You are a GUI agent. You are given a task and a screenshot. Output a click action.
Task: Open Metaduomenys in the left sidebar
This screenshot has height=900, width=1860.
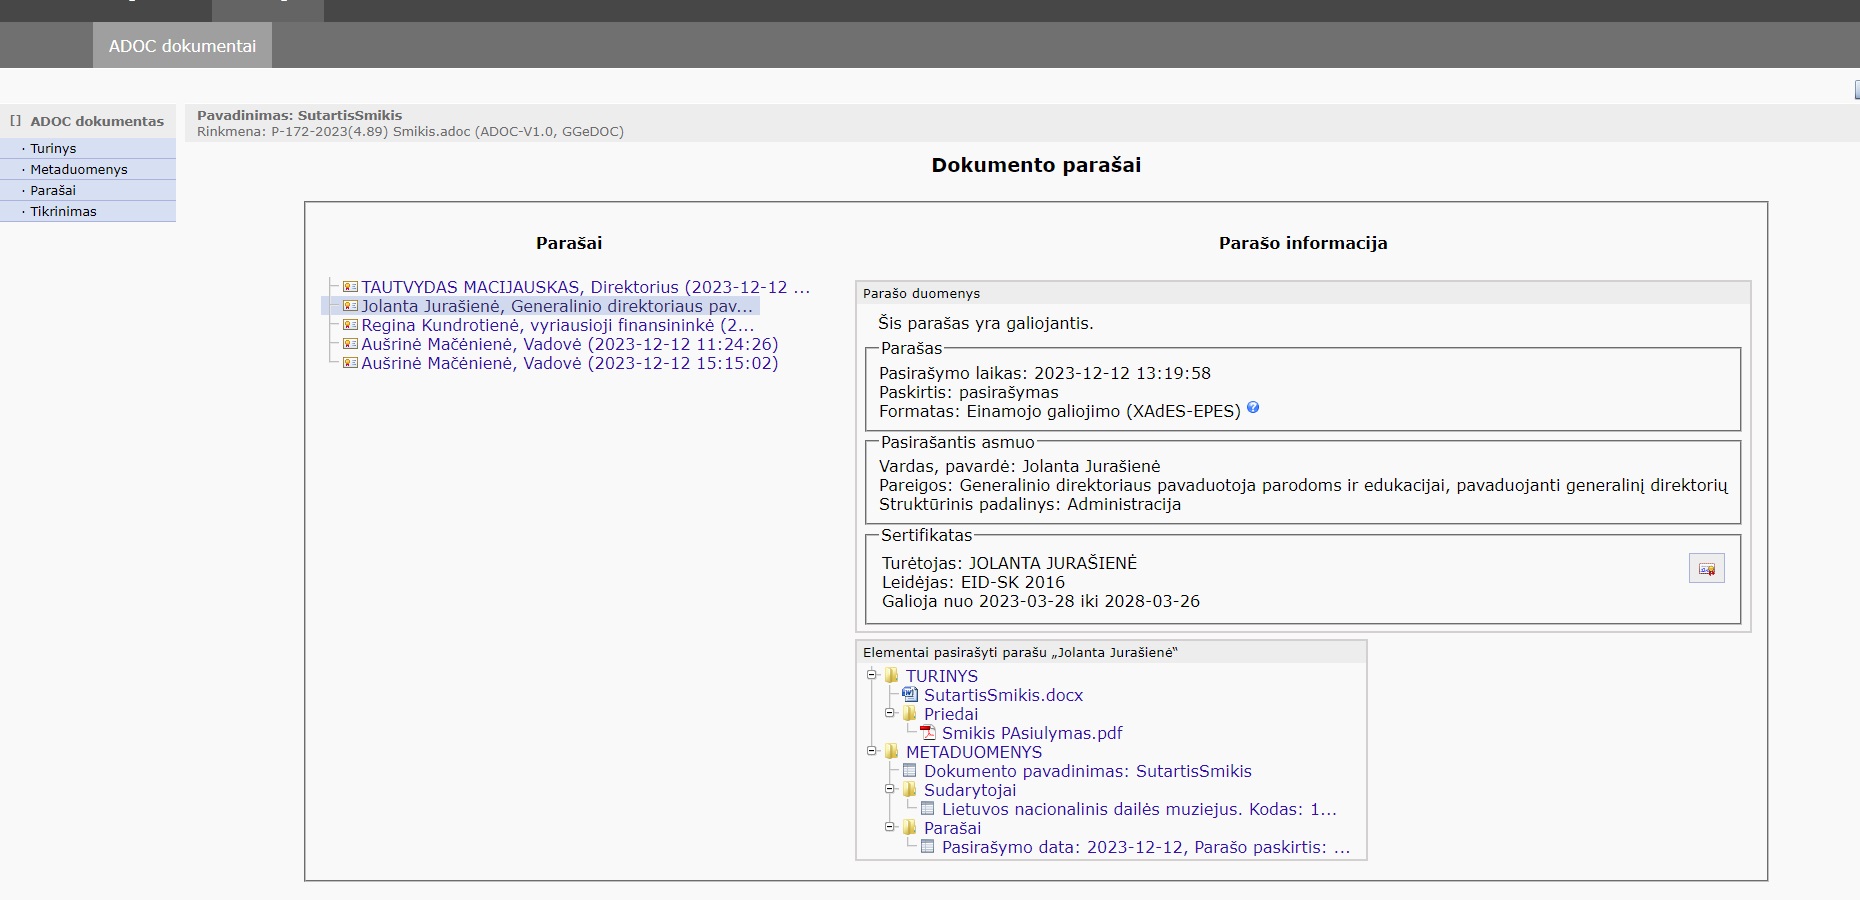tap(79, 169)
